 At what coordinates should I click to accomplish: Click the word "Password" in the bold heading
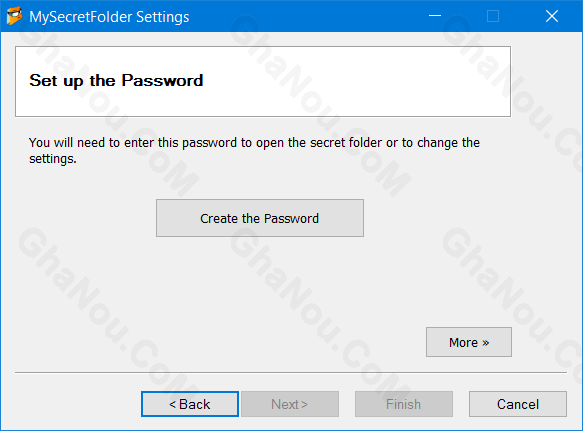[x=162, y=81]
